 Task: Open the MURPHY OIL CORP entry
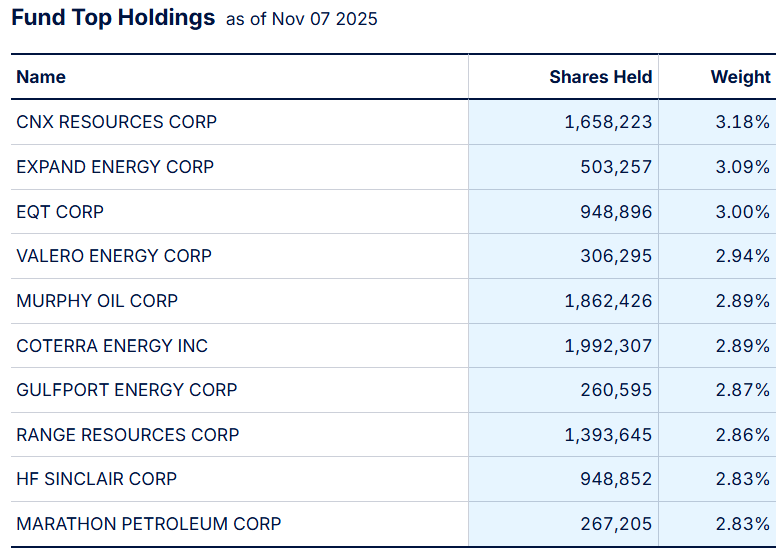(x=97, y=301)
